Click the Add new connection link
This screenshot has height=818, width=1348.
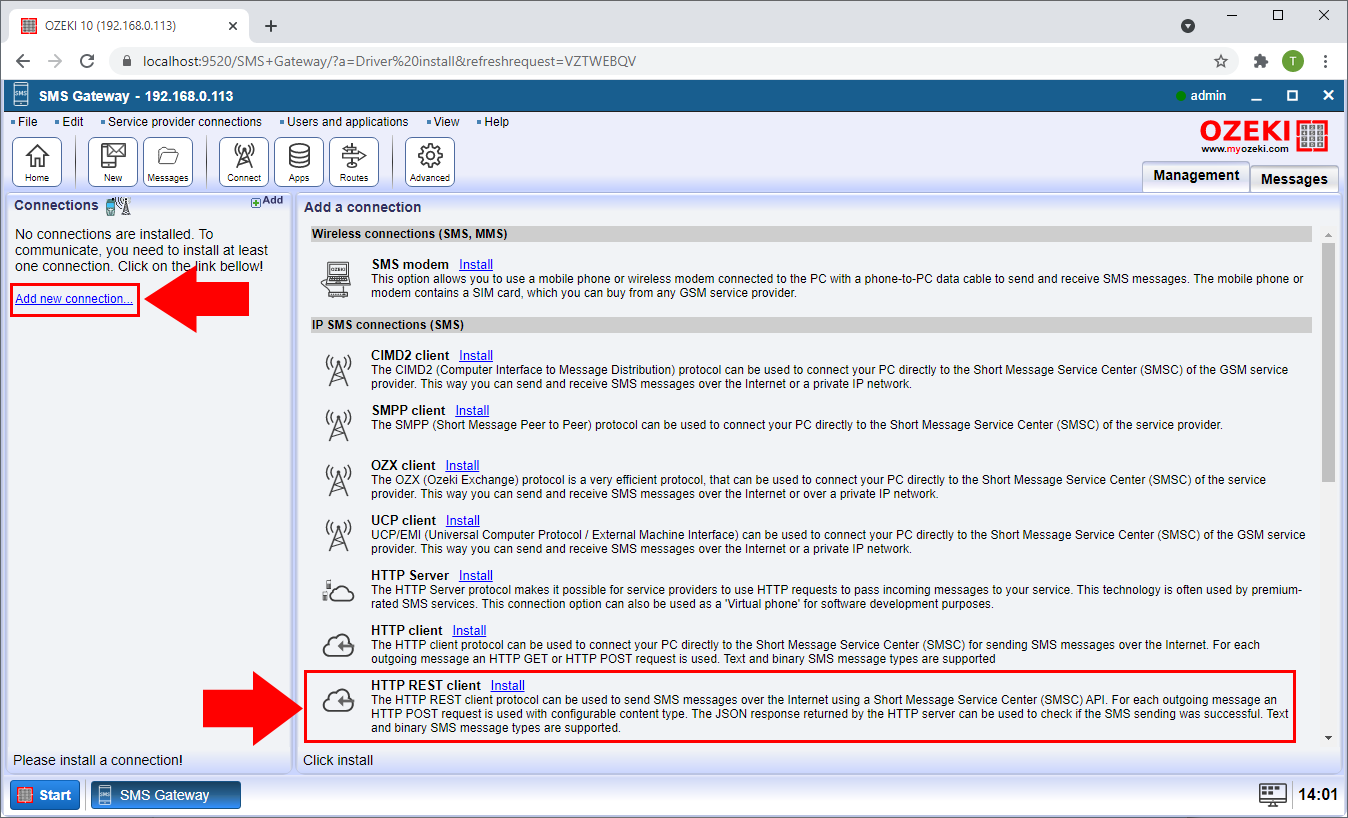point(74,299)
